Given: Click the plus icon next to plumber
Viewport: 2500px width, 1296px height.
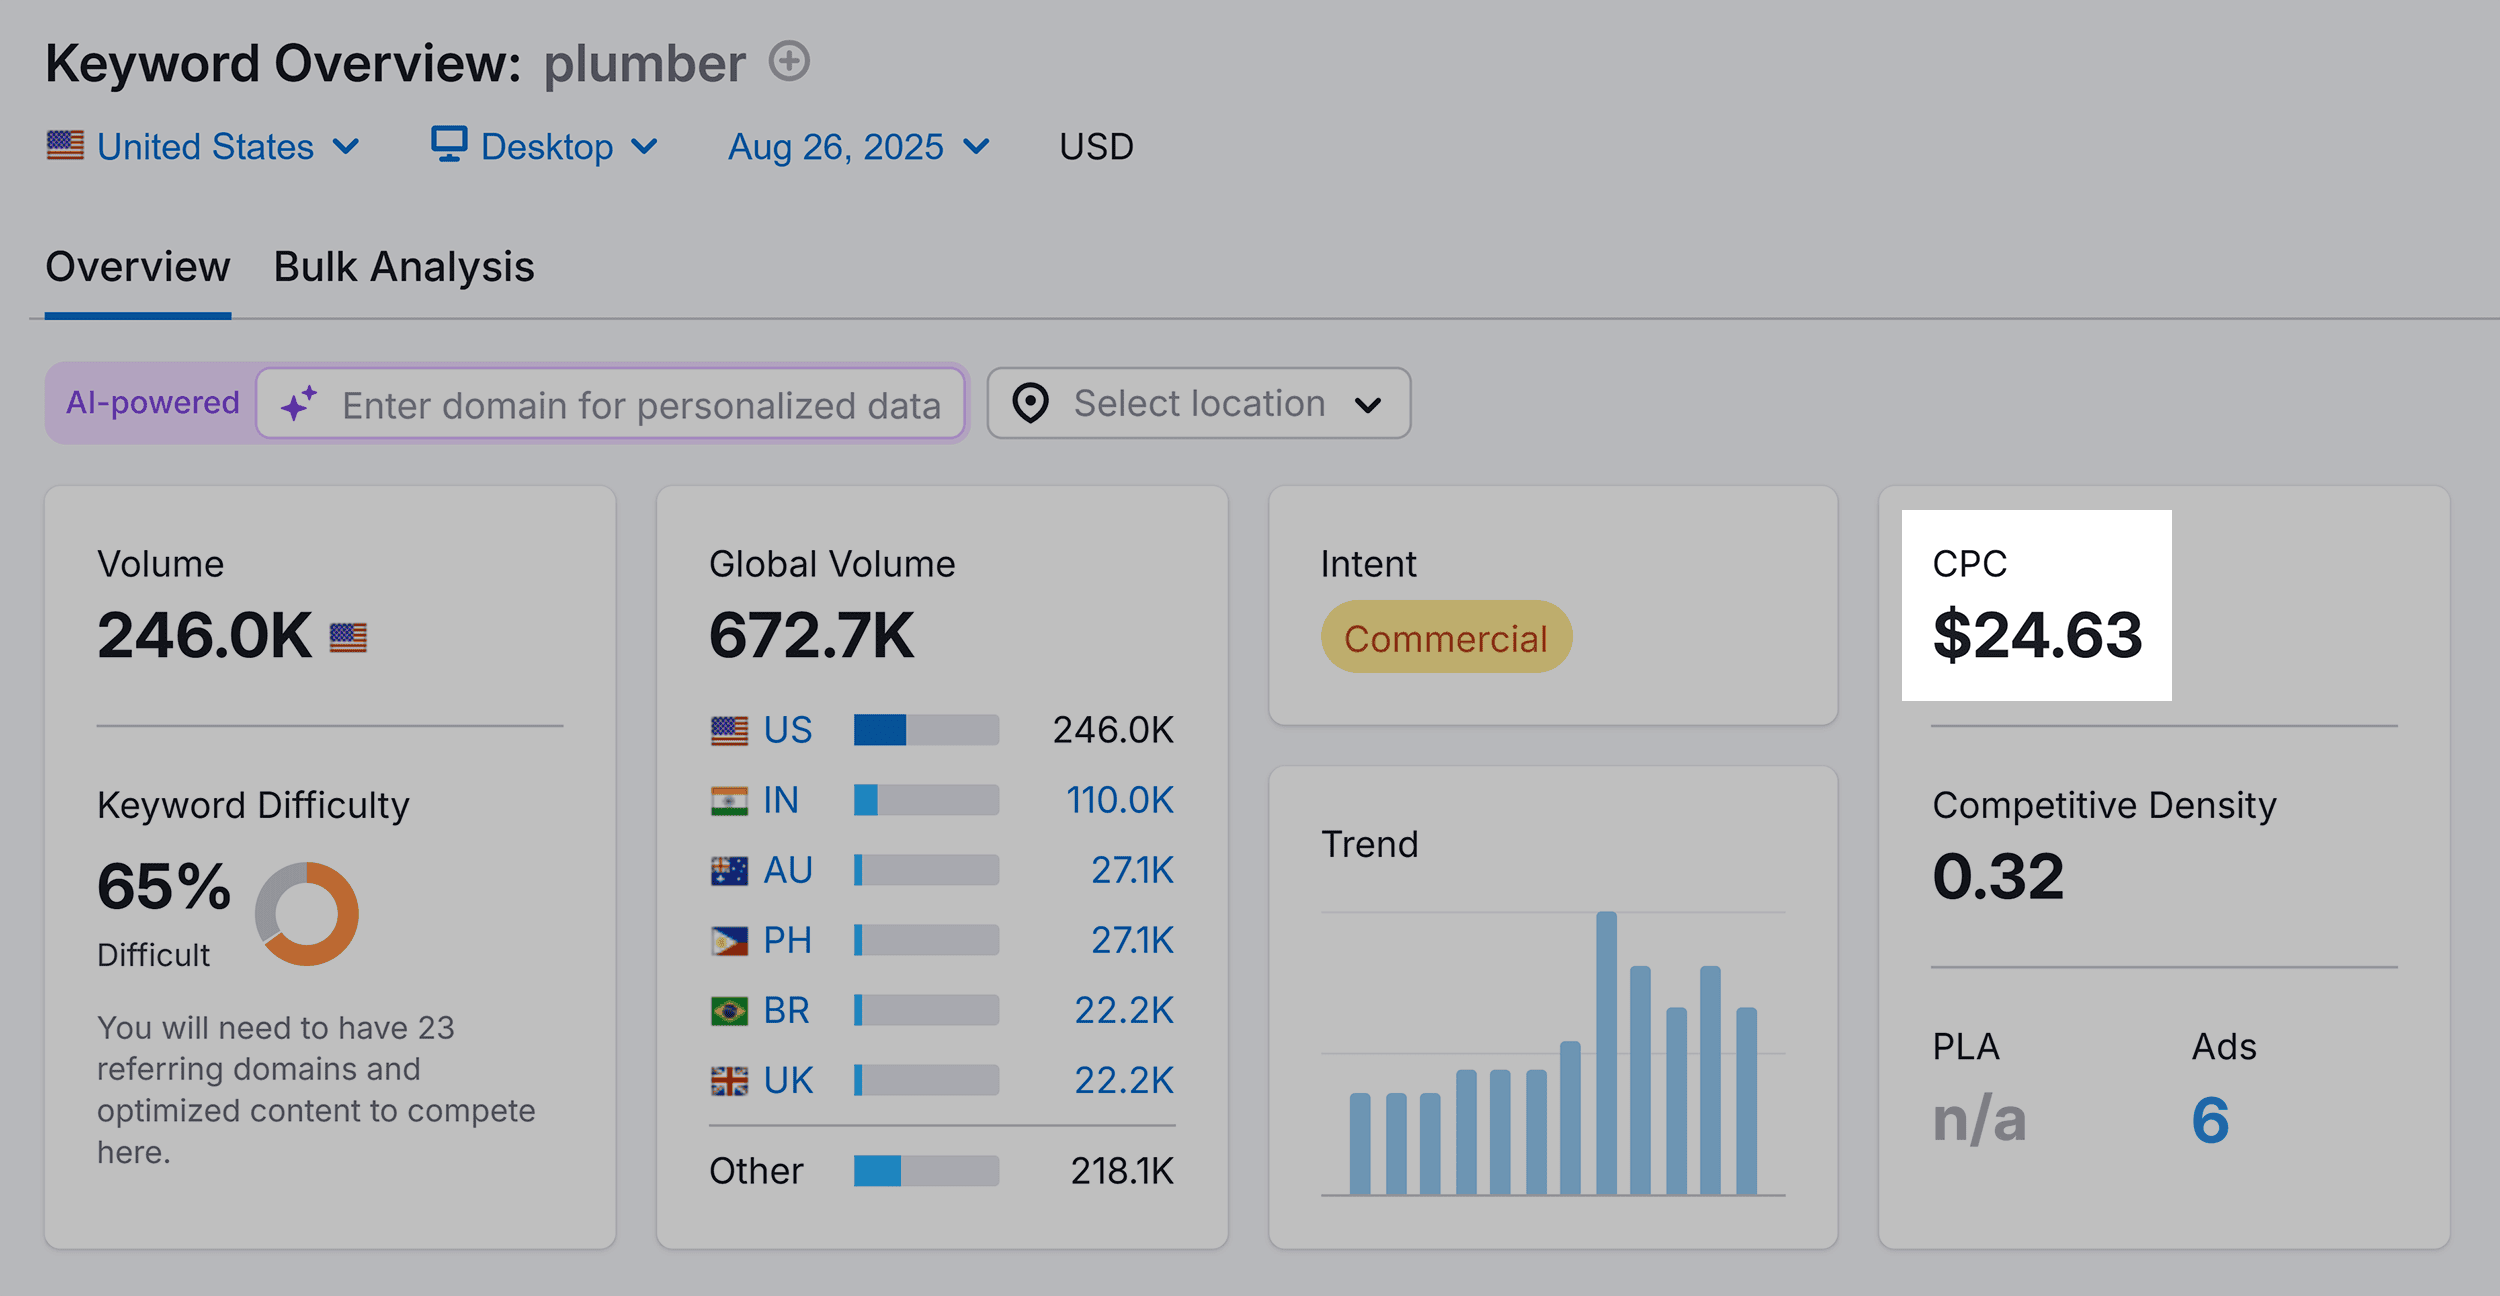Looking at the screenshot, I should tap(789, 62).
